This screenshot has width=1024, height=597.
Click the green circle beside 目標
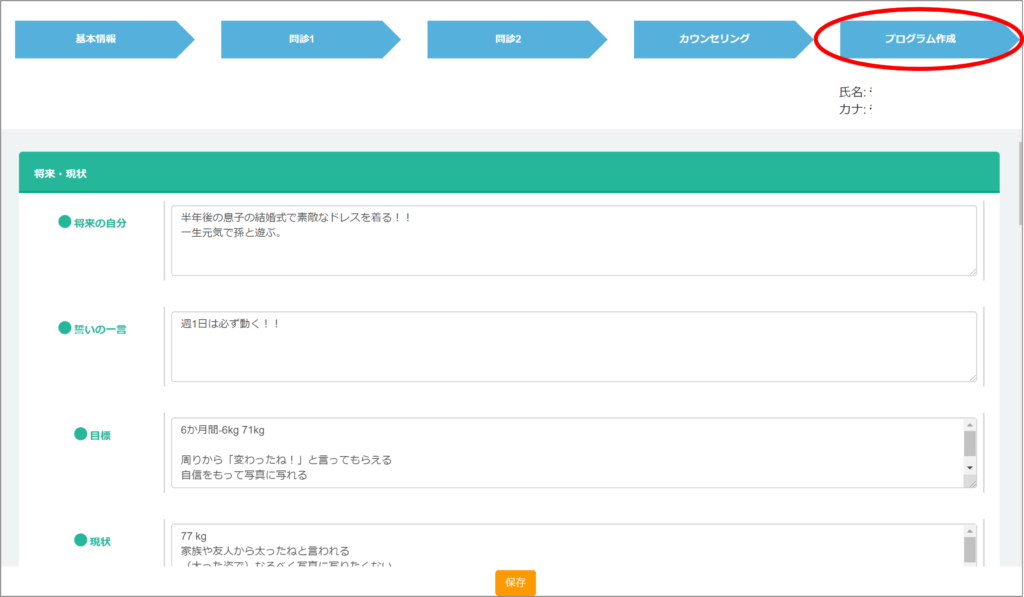point(81,435)
